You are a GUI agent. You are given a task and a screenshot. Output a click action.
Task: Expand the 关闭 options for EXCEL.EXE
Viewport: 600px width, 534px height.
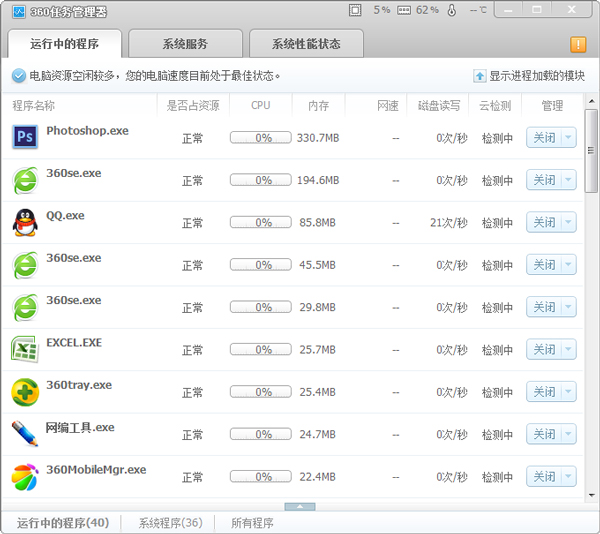(x=569, y=350)
